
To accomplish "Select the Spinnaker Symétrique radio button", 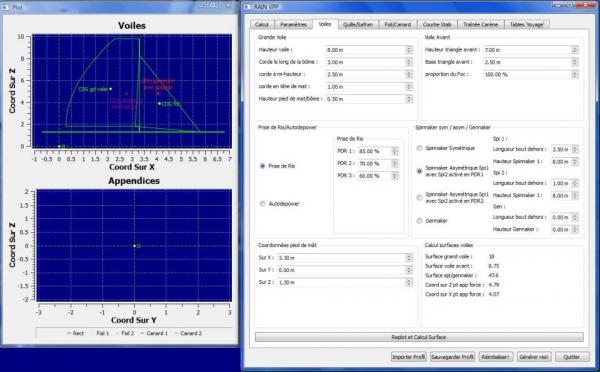I will [x=419, y=148].
